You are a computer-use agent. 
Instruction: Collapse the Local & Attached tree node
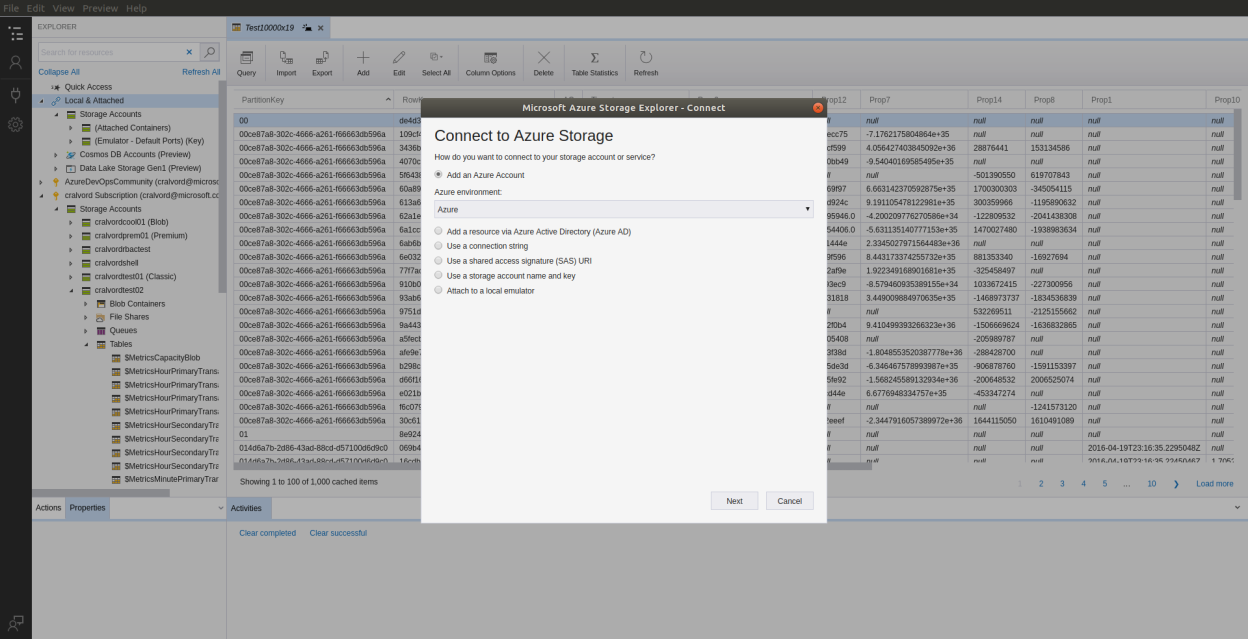[42, 101]
